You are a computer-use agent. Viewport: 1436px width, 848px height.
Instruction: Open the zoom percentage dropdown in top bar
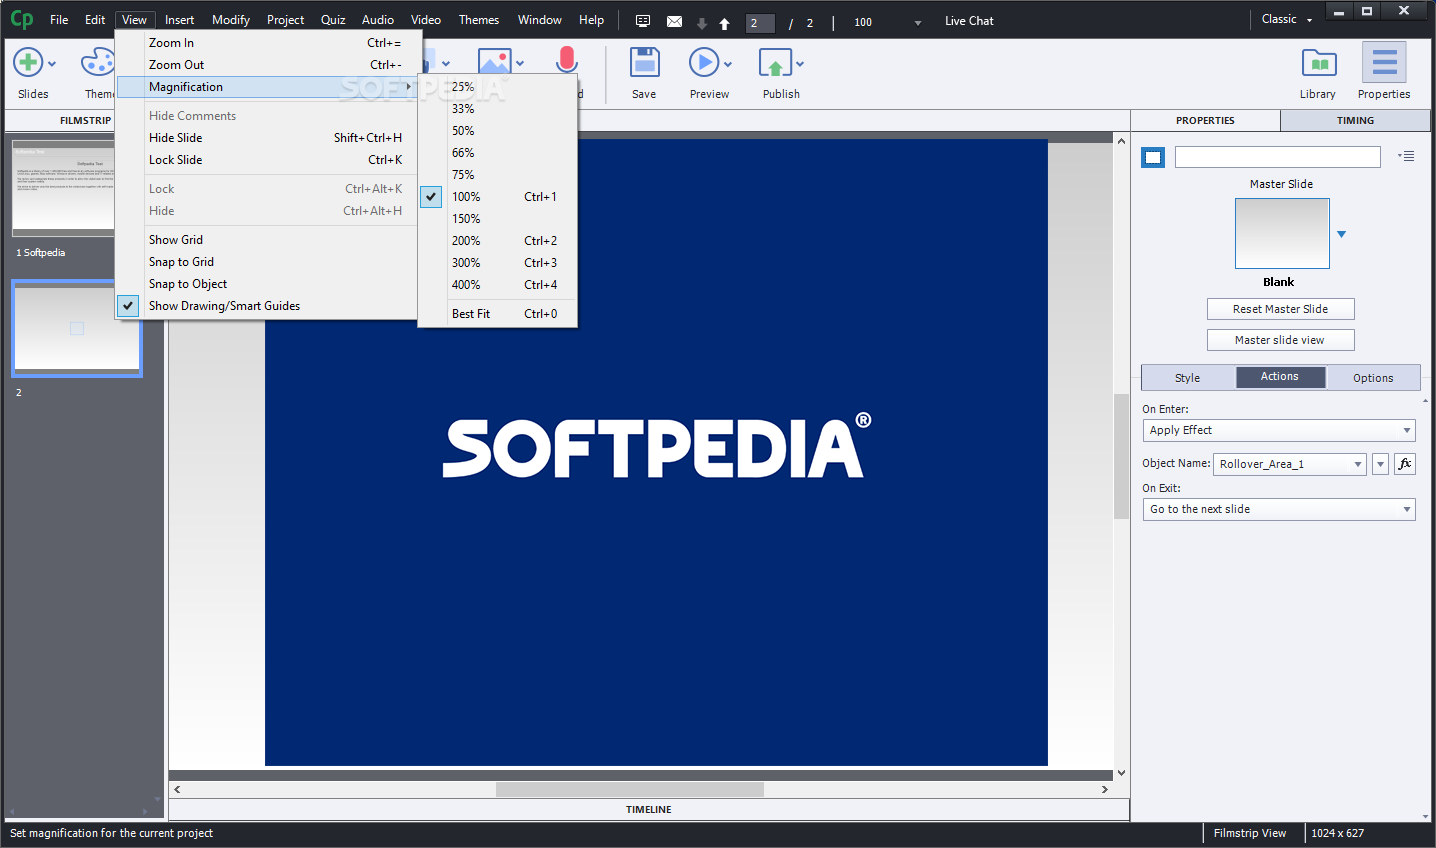click(918, 23)
